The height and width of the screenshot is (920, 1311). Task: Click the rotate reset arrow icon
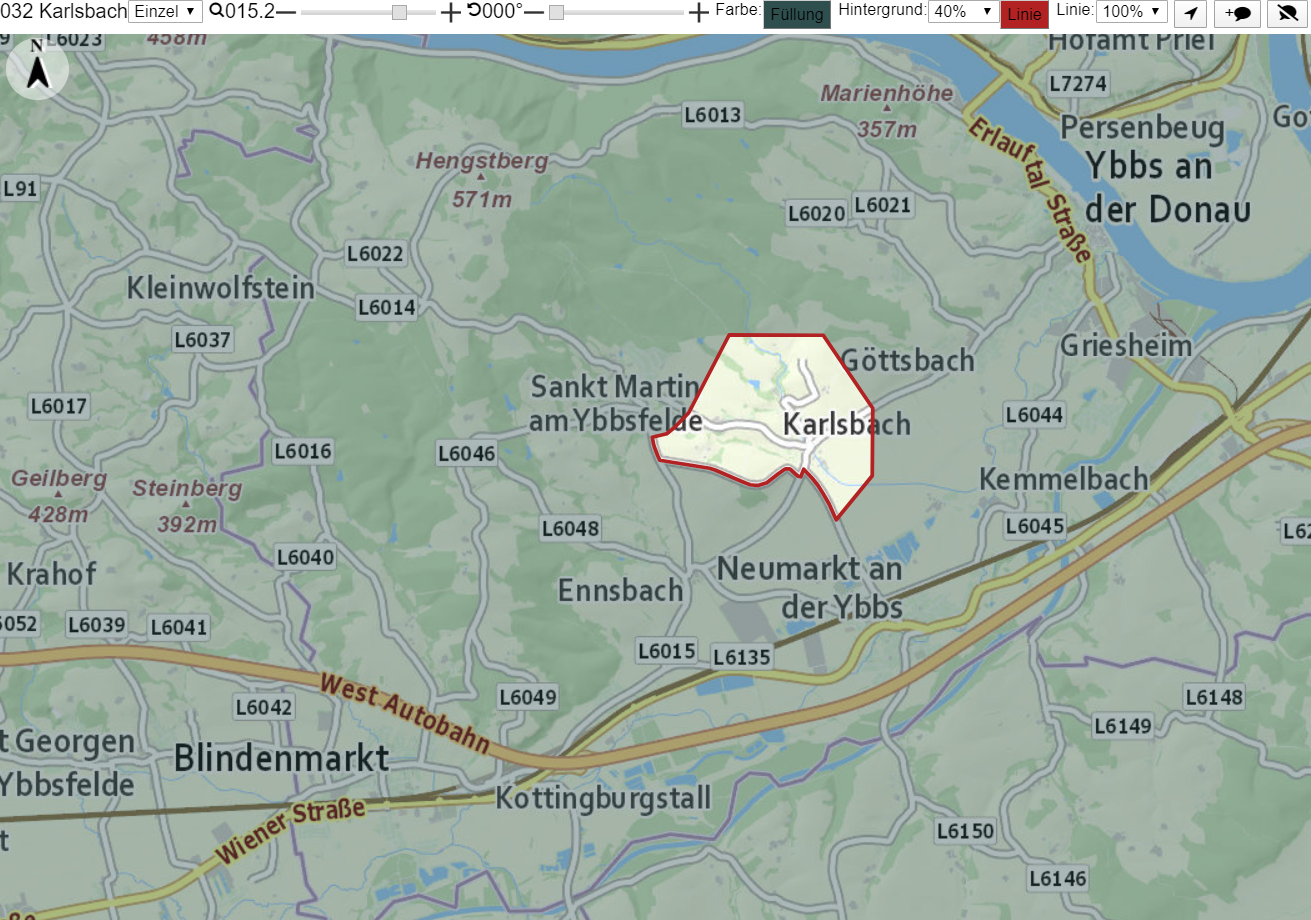[x=473, y=11]
